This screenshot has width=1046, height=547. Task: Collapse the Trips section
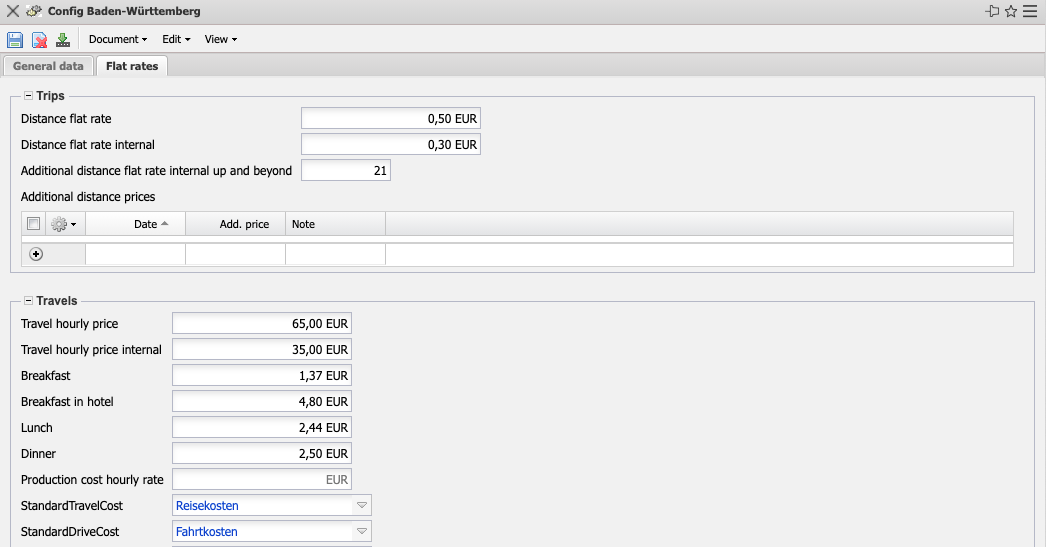(x=29, y=96)
